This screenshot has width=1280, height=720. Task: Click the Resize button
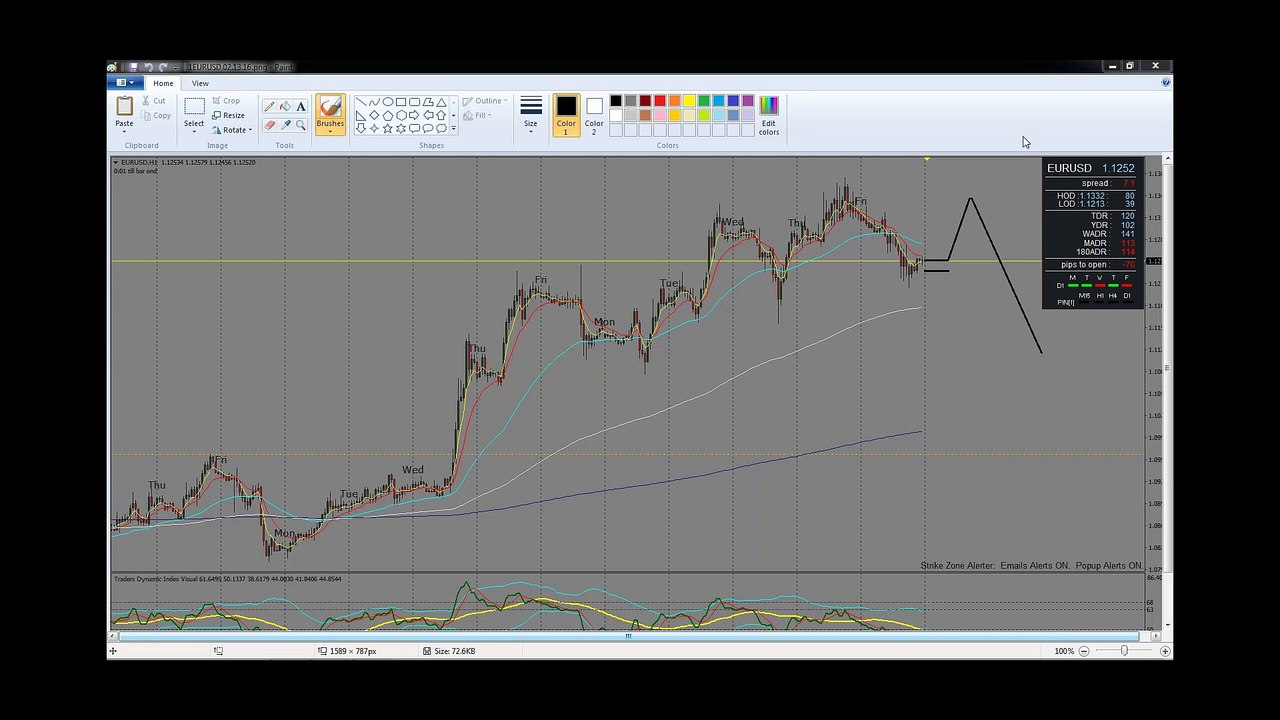click(x=228, y=115)
